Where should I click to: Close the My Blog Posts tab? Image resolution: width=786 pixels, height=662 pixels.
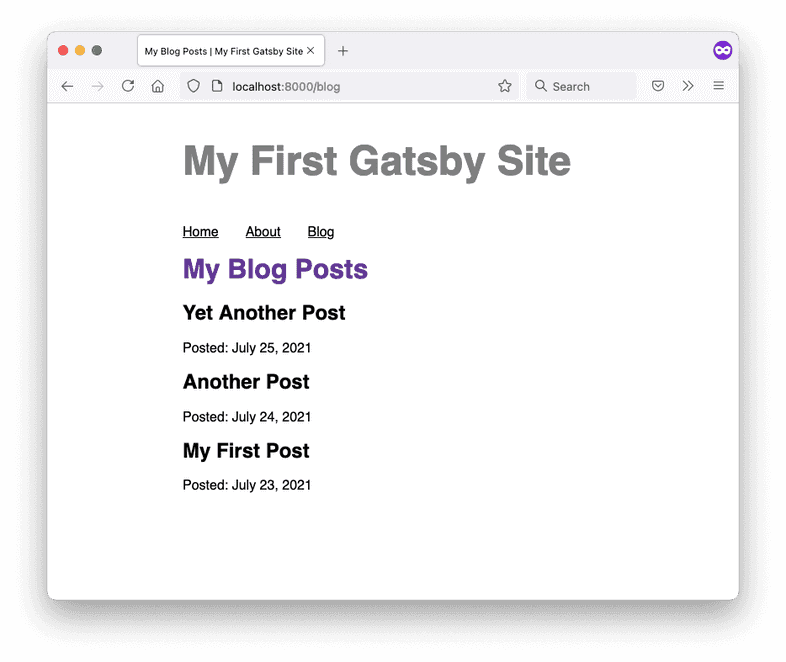coord(311,51)
